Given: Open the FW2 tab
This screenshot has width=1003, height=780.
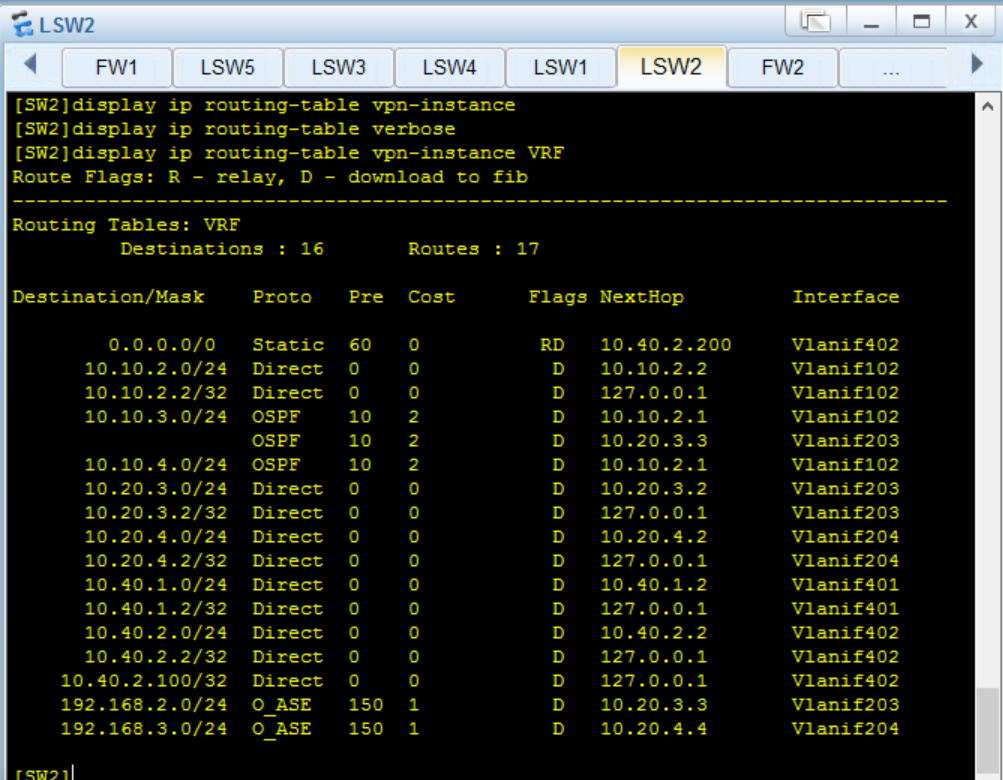Looking at the screenshot, I should [782, 67].
